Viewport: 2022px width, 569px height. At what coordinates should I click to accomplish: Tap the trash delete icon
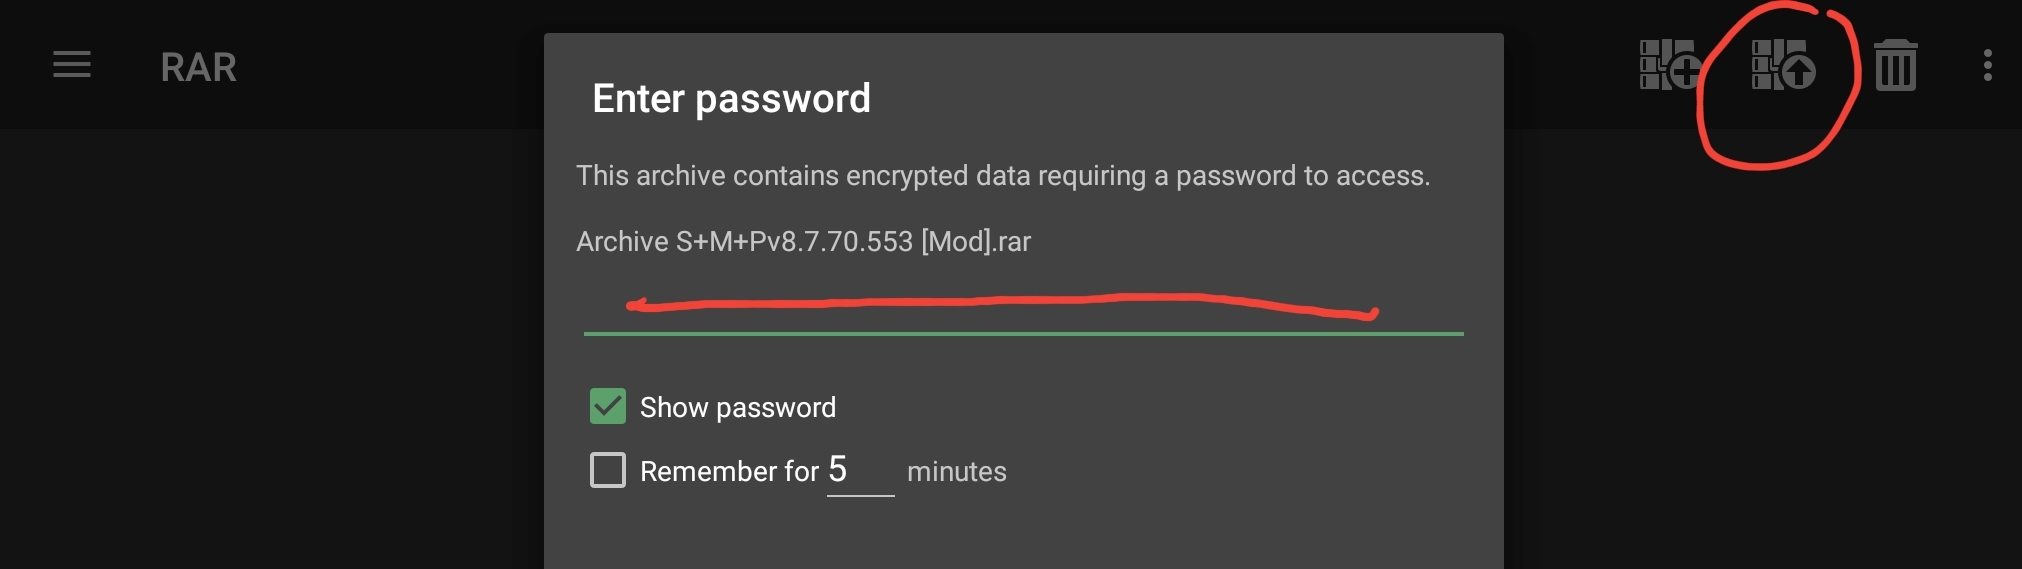1895,66
